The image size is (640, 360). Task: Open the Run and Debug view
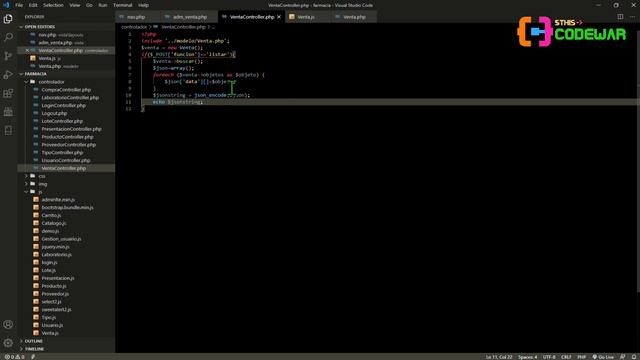click(8, 75)
